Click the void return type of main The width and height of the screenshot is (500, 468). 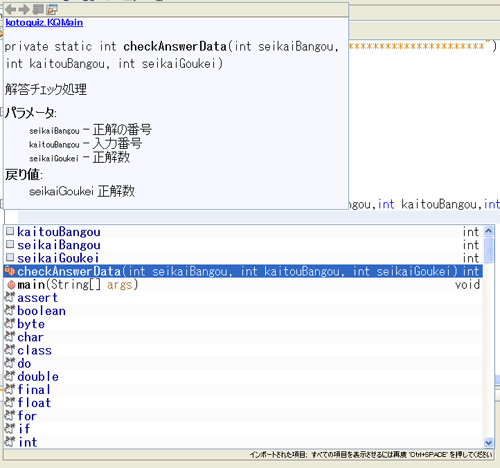(x=468, y=284)
